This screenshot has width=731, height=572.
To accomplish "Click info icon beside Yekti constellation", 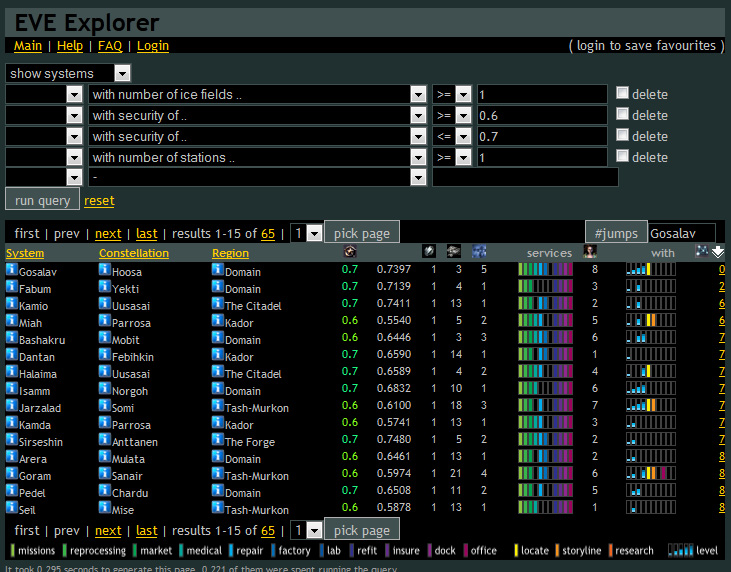I will click(x=105, y=287).
